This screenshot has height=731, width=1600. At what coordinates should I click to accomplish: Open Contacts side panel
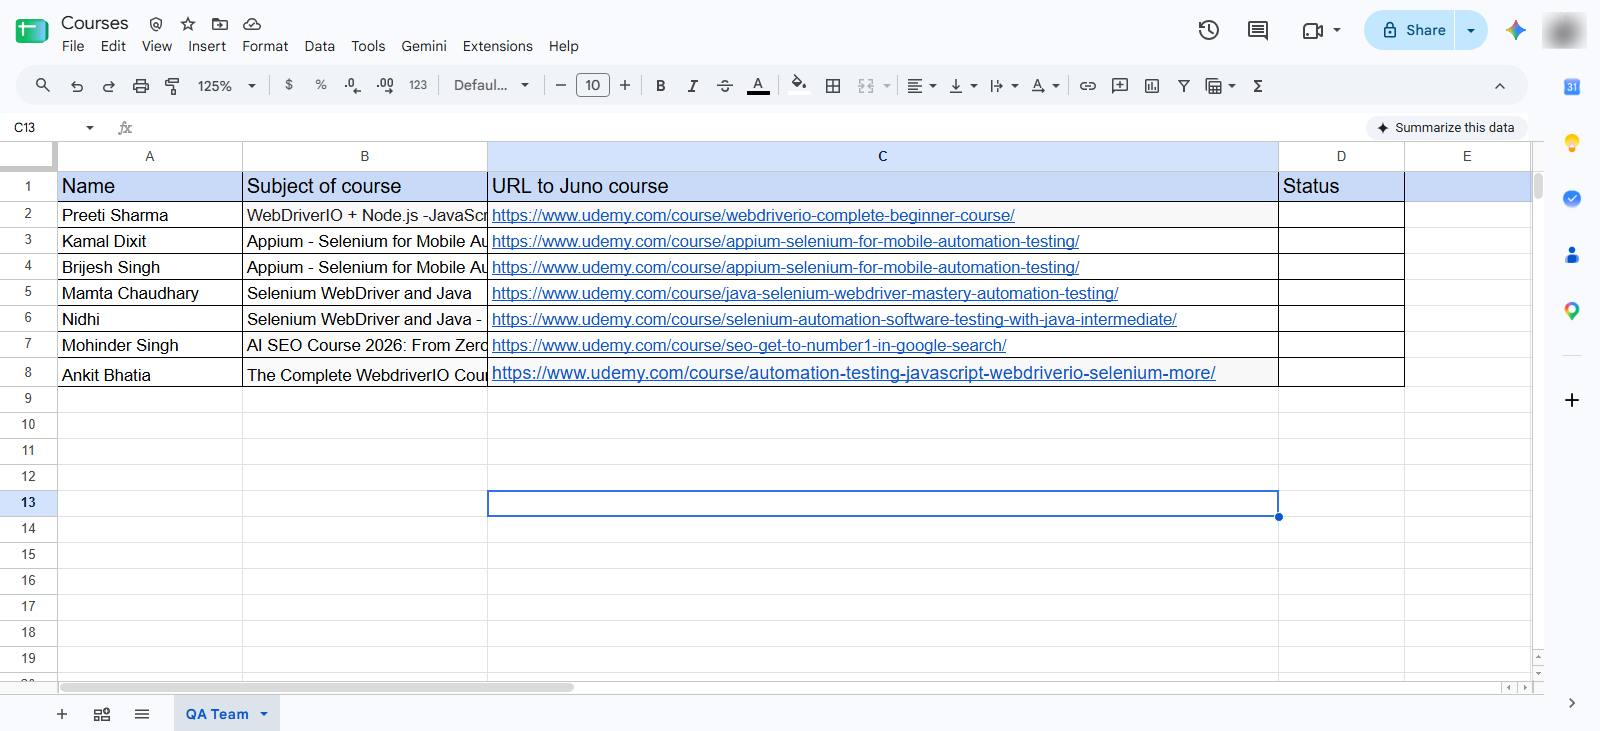[1572, 255]
